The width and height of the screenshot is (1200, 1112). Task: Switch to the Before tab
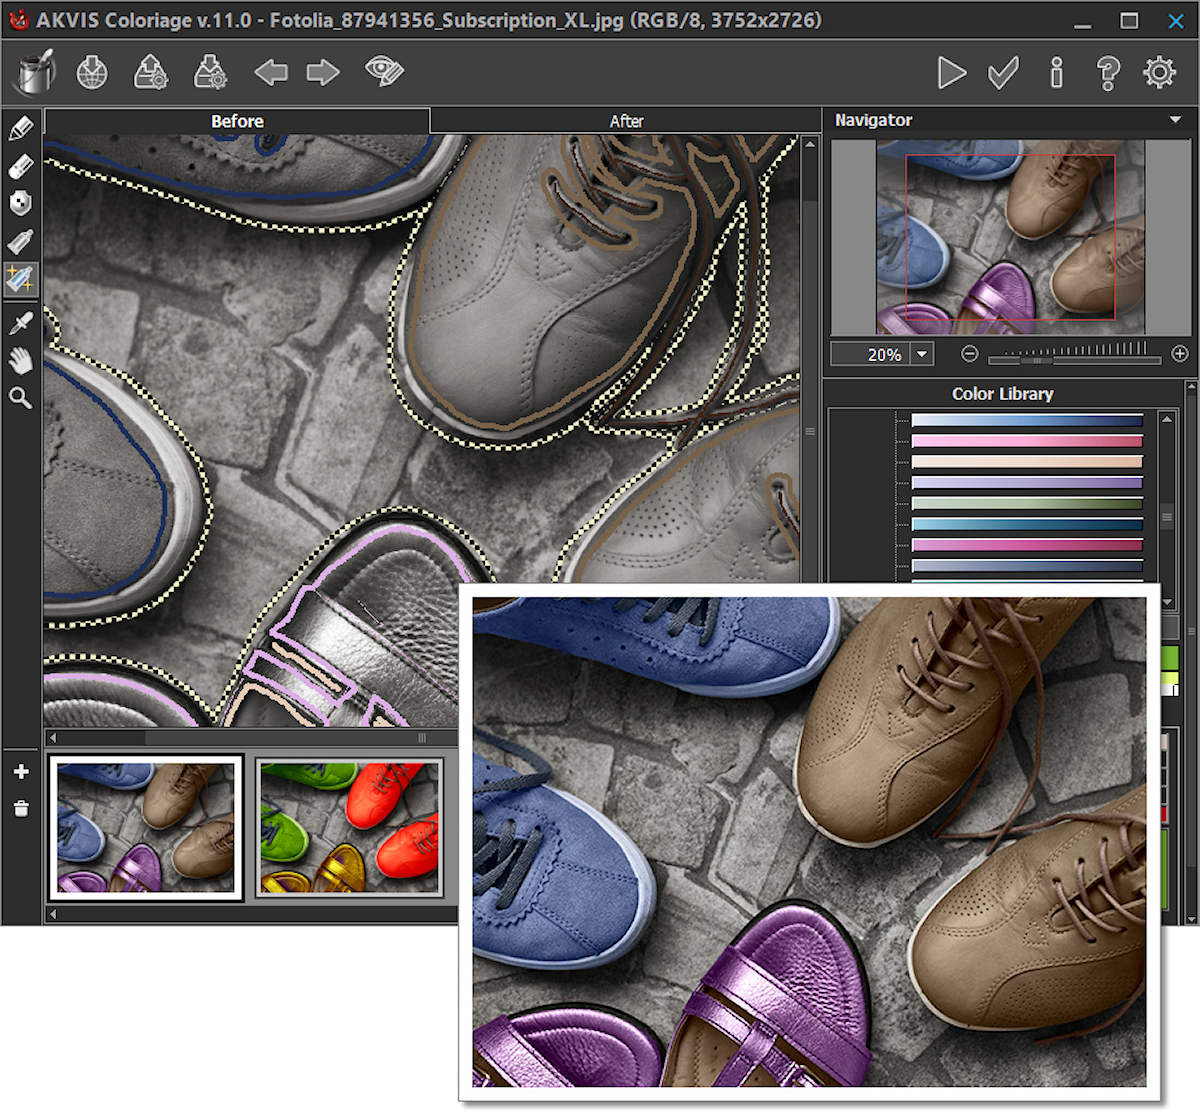click(x=237, y=121)
